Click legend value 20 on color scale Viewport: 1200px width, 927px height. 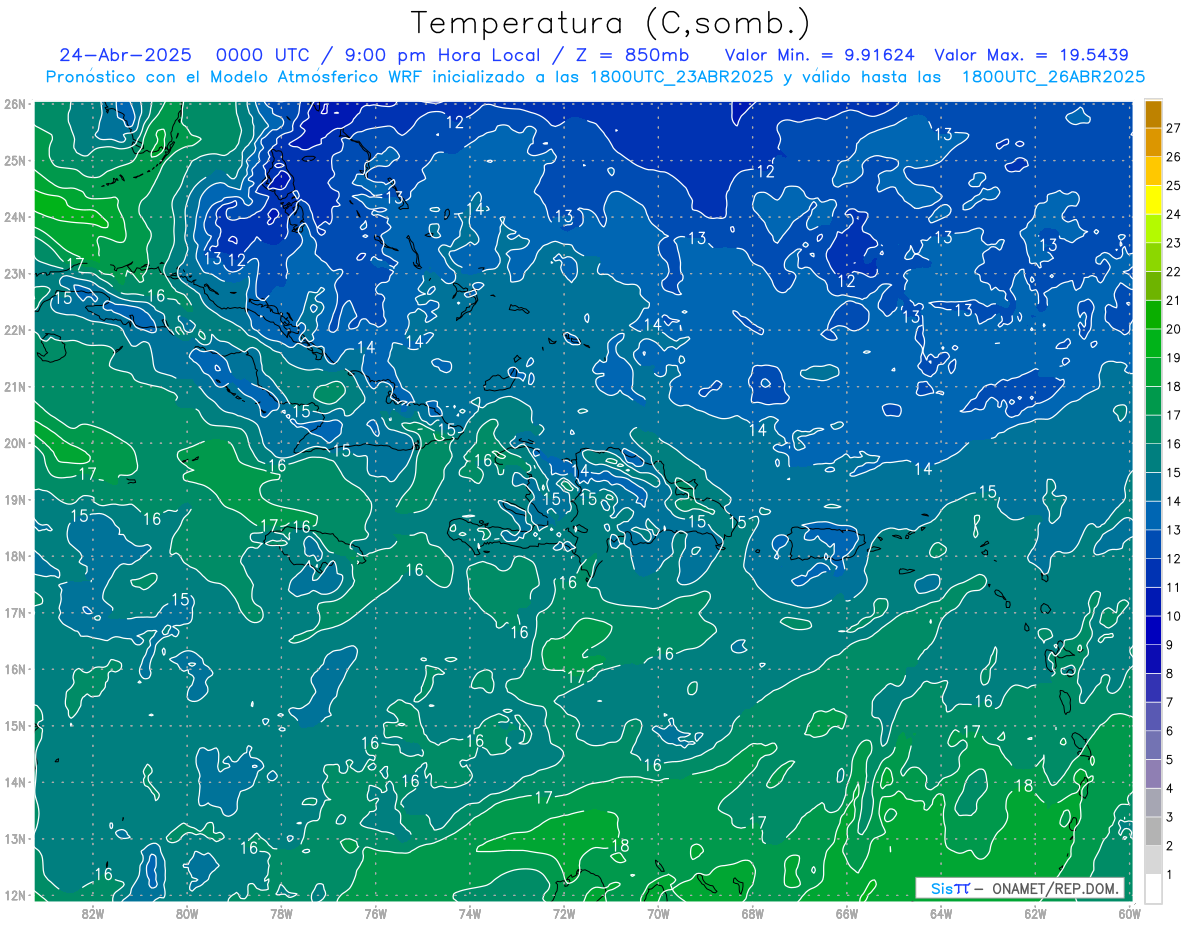tap(1173, 329)
